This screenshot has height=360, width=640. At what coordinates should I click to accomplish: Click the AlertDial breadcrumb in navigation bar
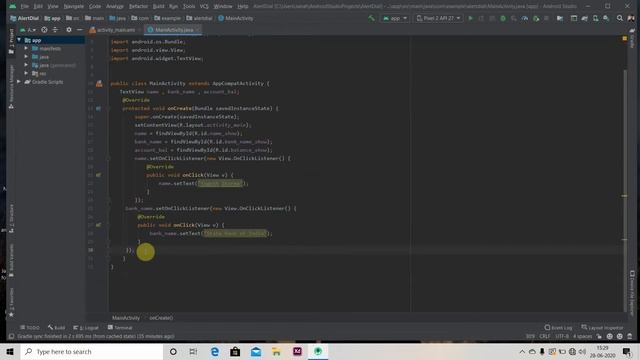[24, 18]
